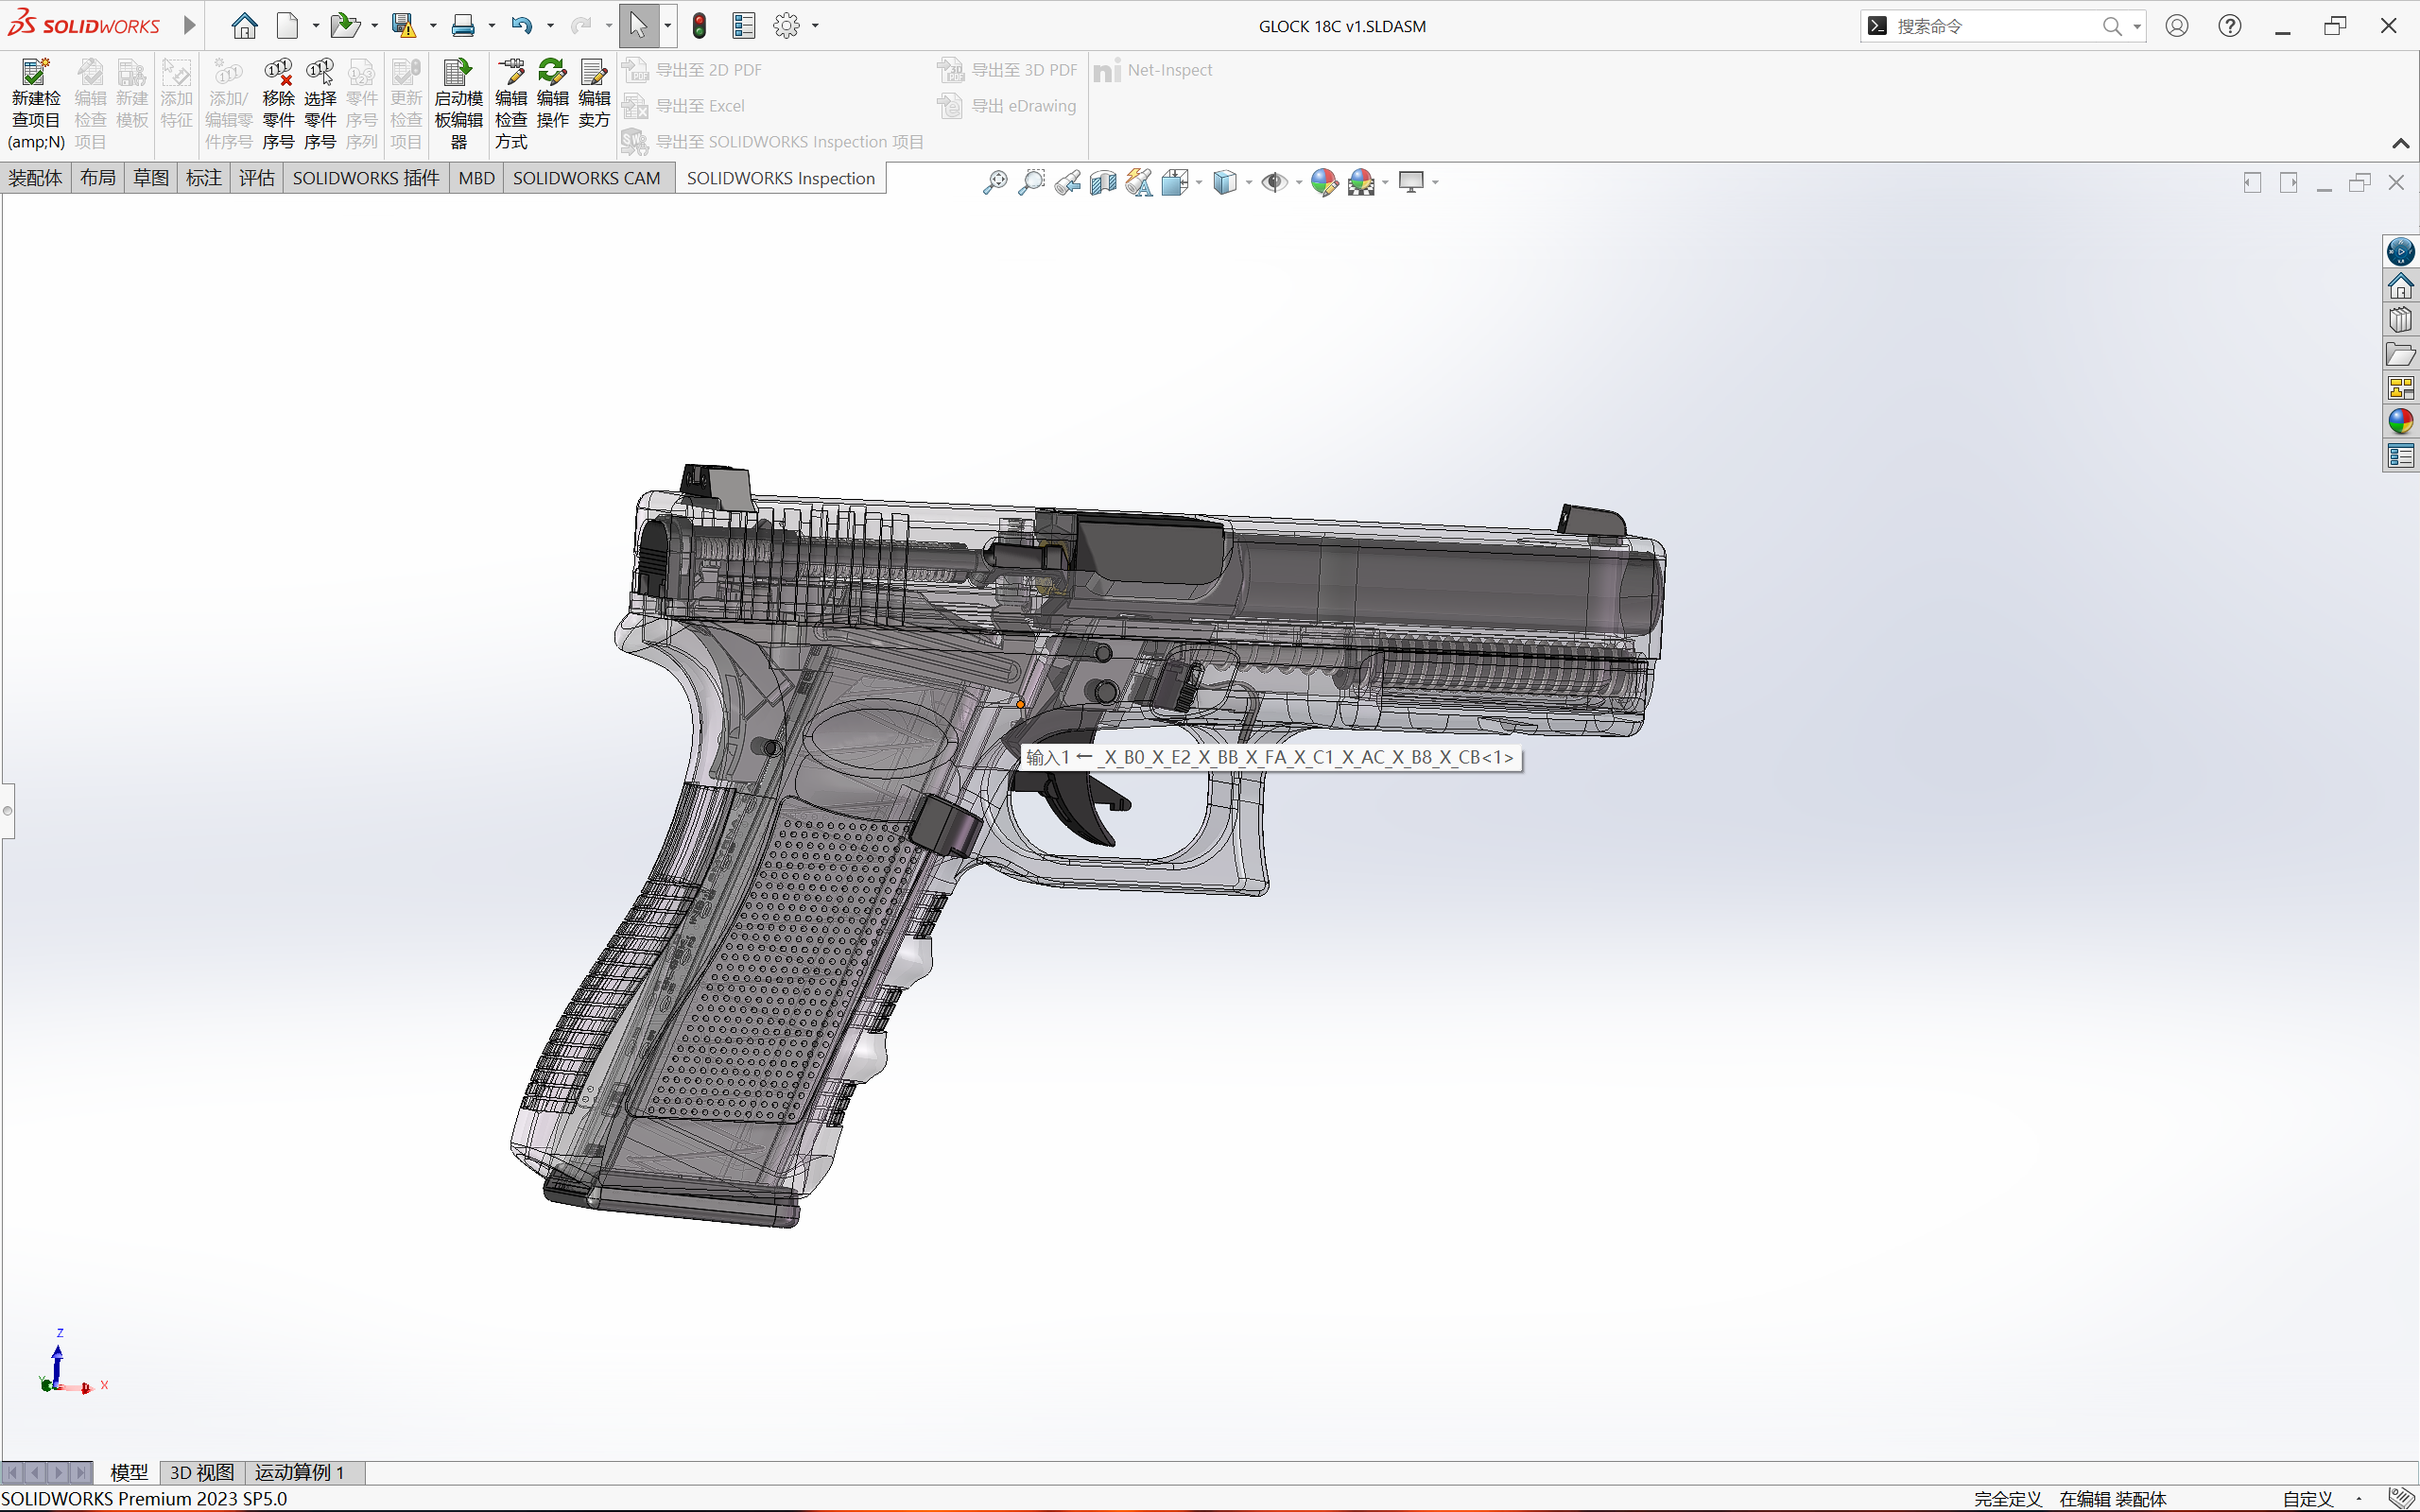Click the Save icon
This screenshot has height=1512, width=2420.
coord(403,26)
